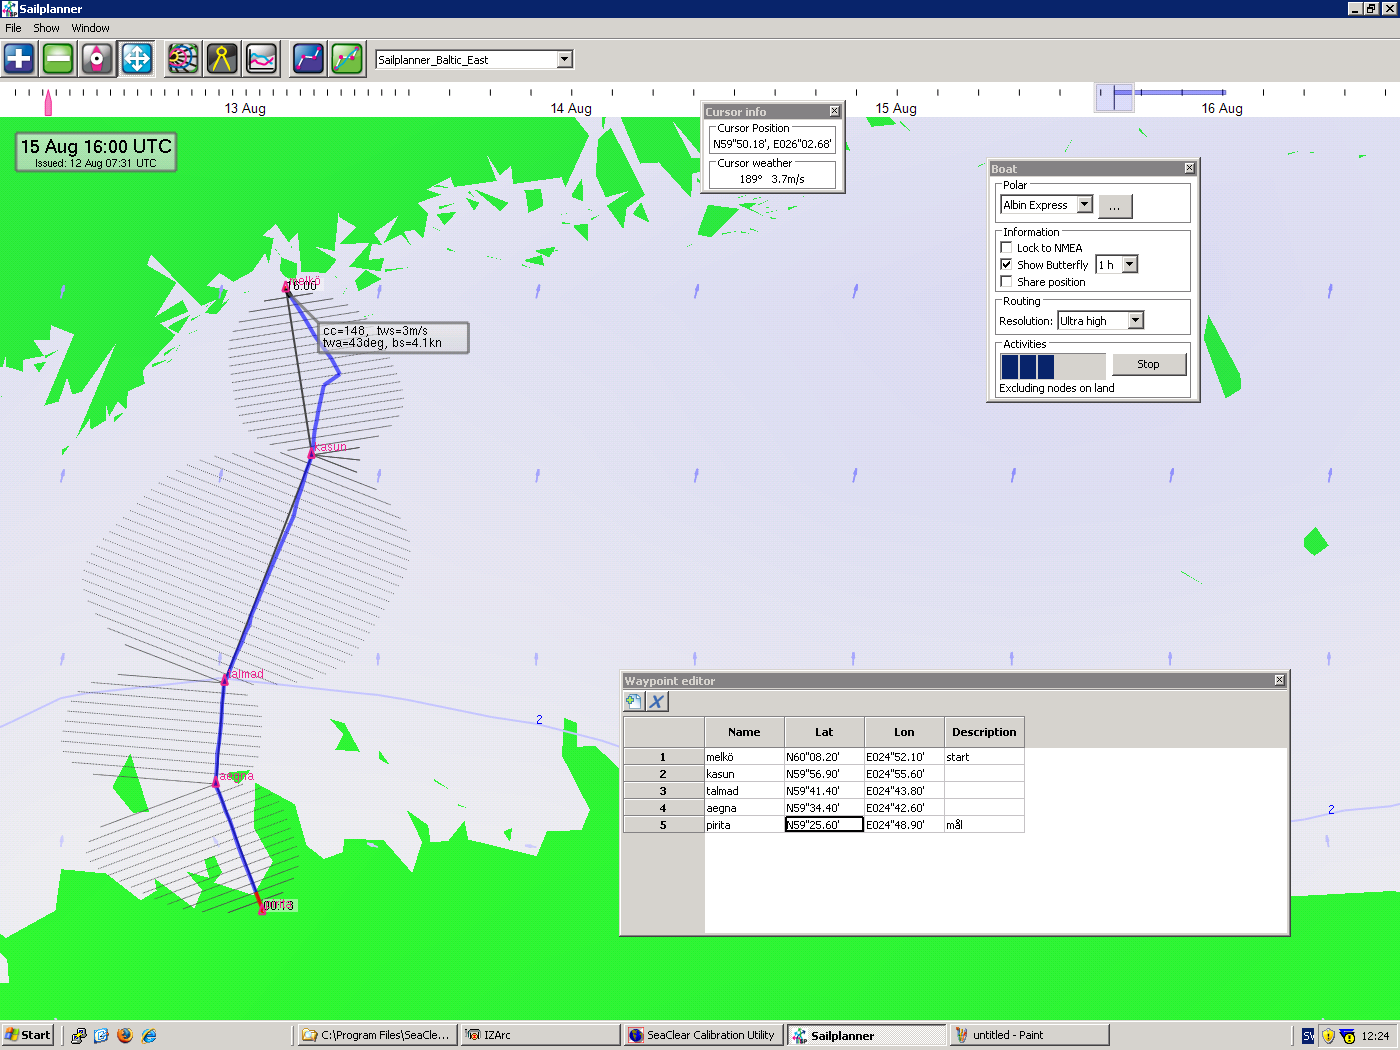
Task: Select row 5 header in waypoint table
Action: click(x=663, y=825)
